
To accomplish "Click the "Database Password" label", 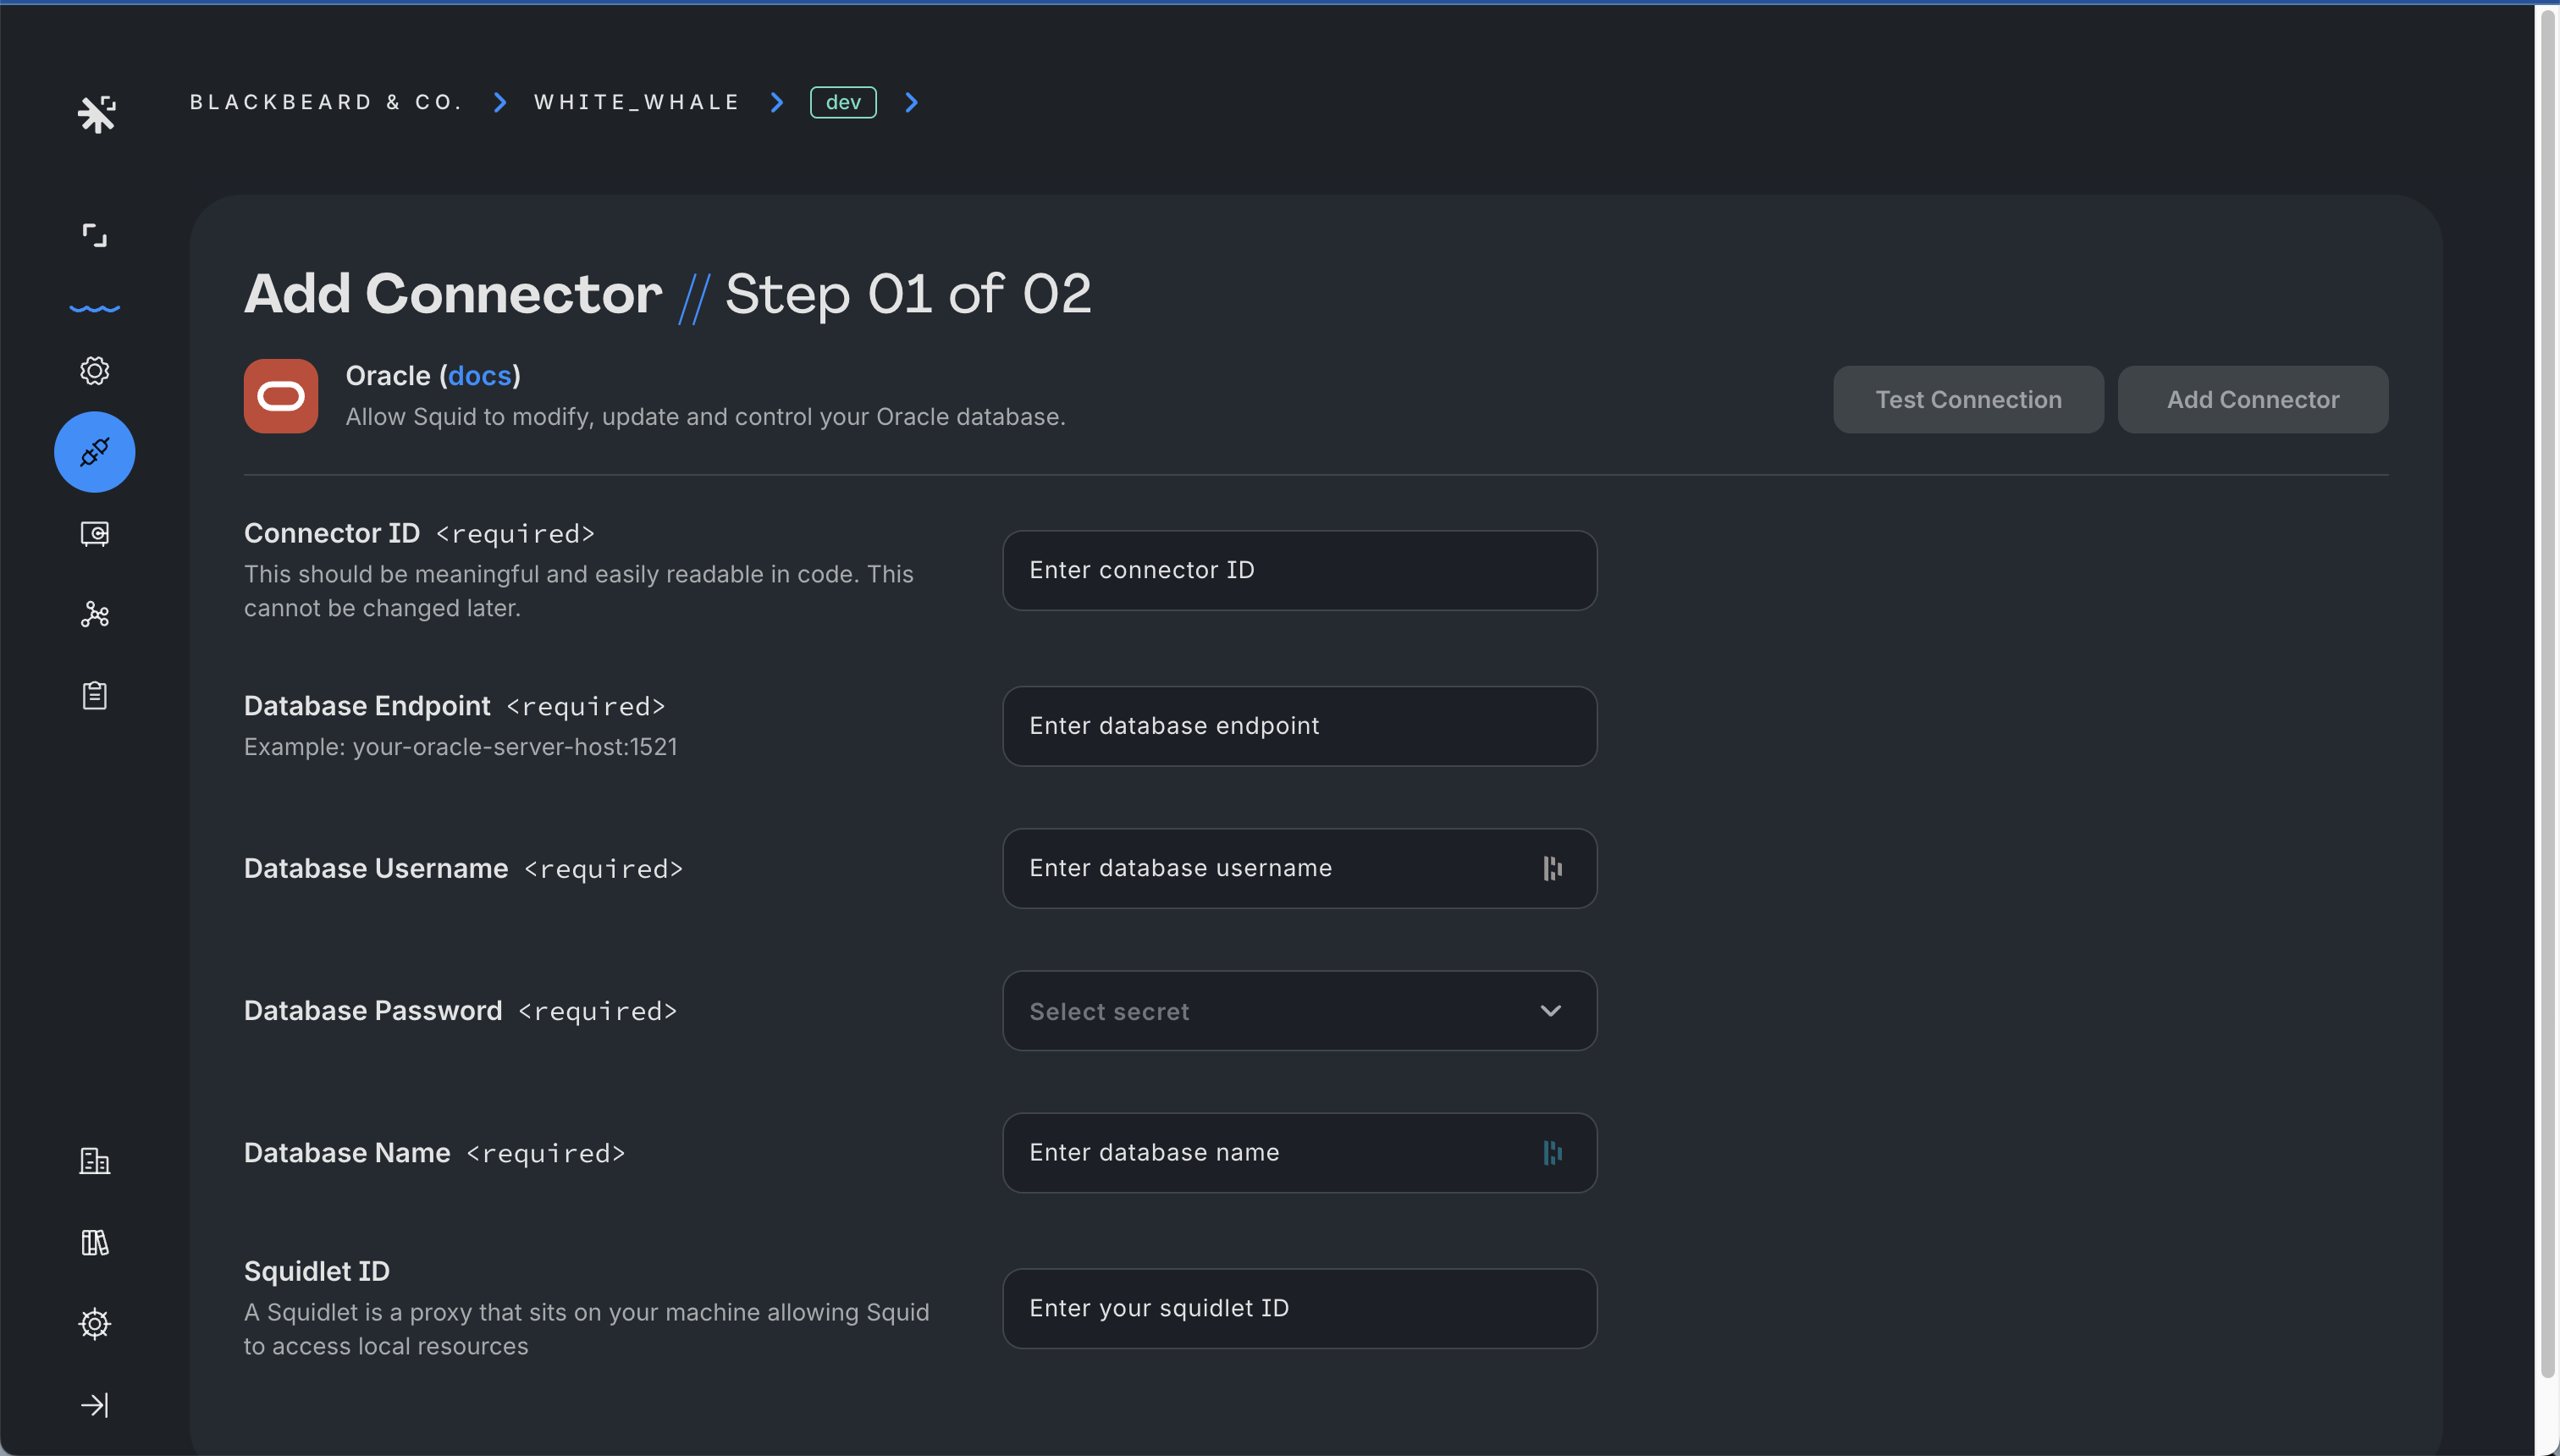I will tap(373, 1011).
